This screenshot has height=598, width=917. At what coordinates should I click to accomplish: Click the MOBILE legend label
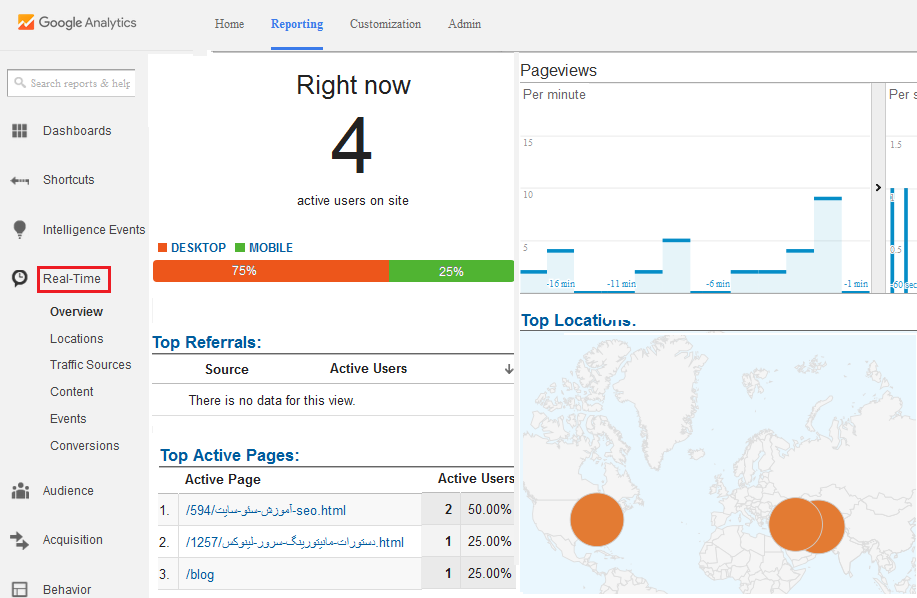[x=271, y=248]
